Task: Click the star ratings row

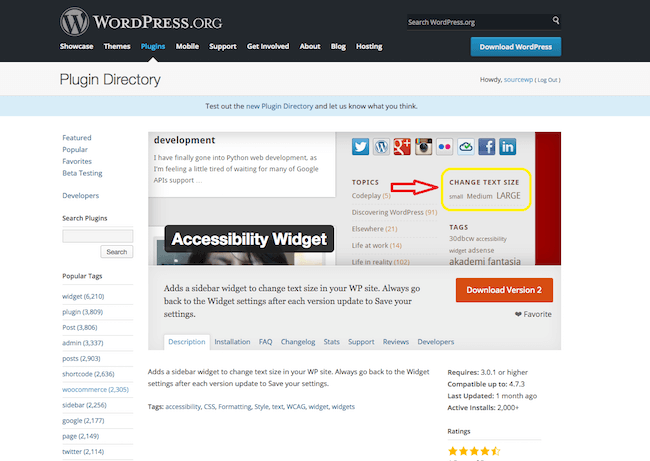Action: click(x=474, y=451)
